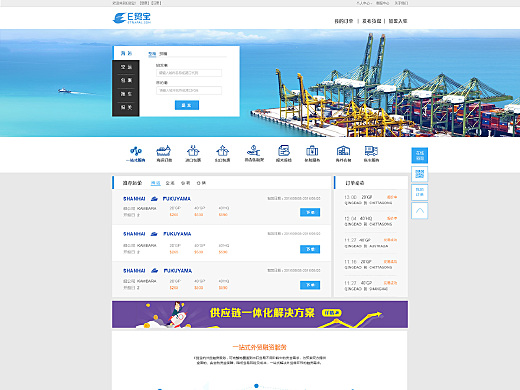Viewport: 520px width, 390px height.
Task: Click the blue online-consultation sidebar button
Action: point(420,156)
